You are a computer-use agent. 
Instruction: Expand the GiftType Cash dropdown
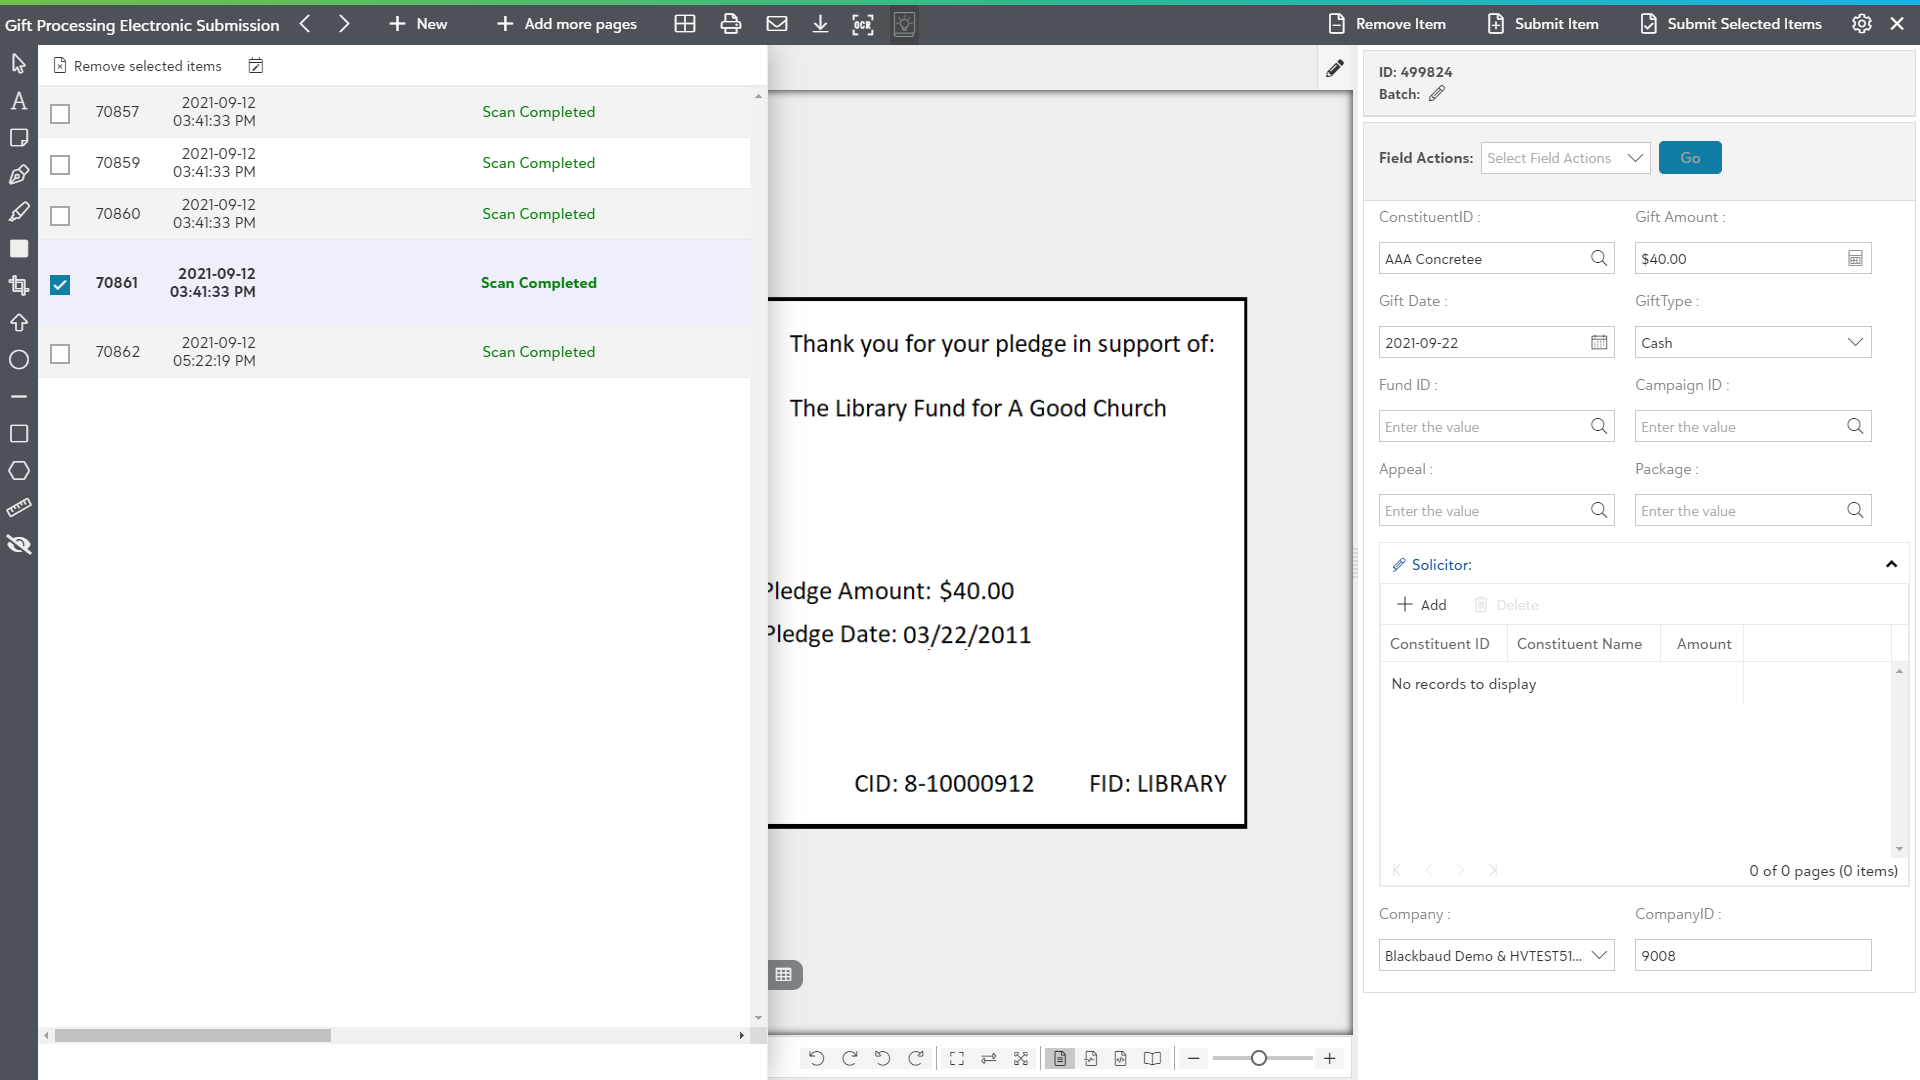[1752, 343]
